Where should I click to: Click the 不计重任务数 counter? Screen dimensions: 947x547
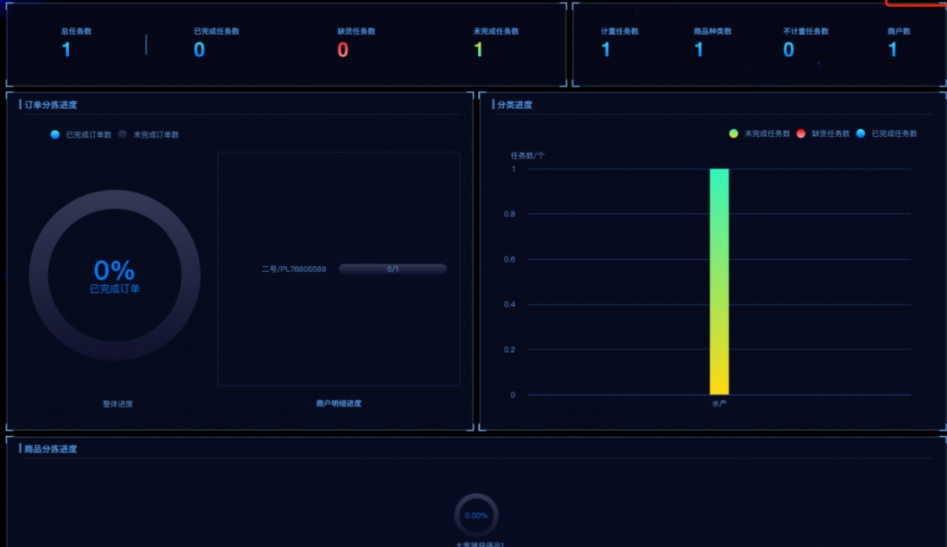[x=788, y=50]
